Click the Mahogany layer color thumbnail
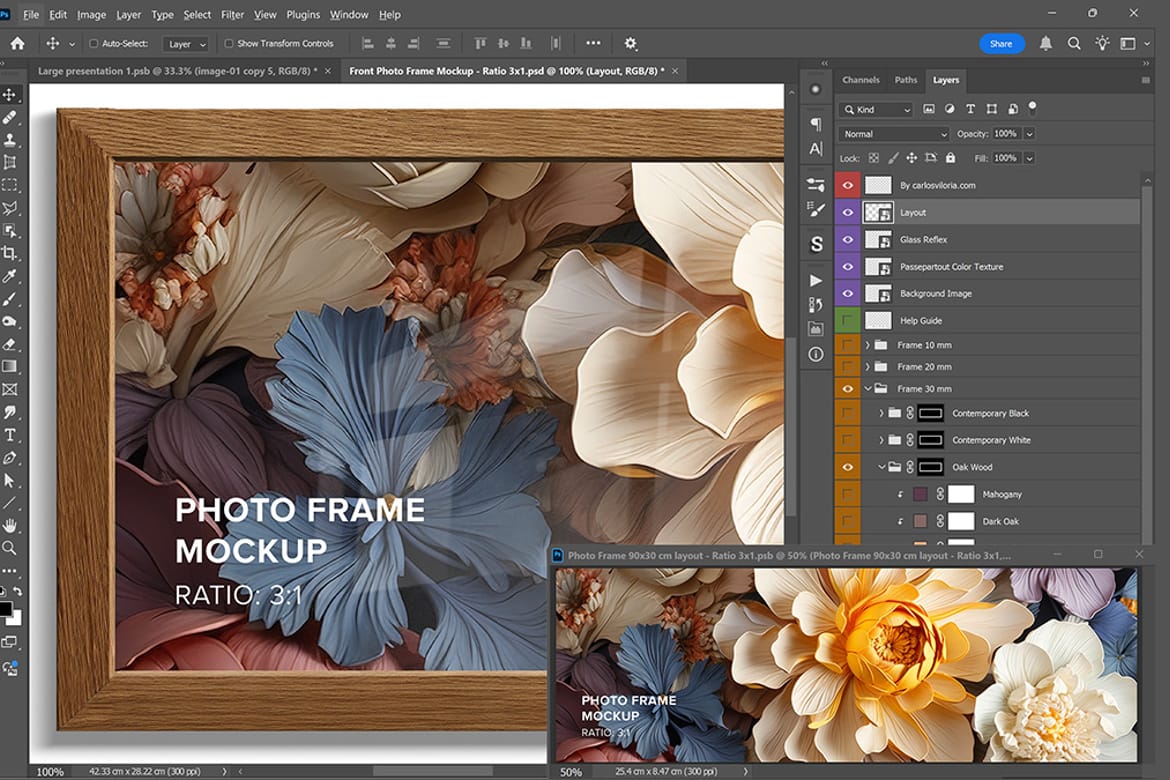The image size is (1170, 780). tap(920, 494)
